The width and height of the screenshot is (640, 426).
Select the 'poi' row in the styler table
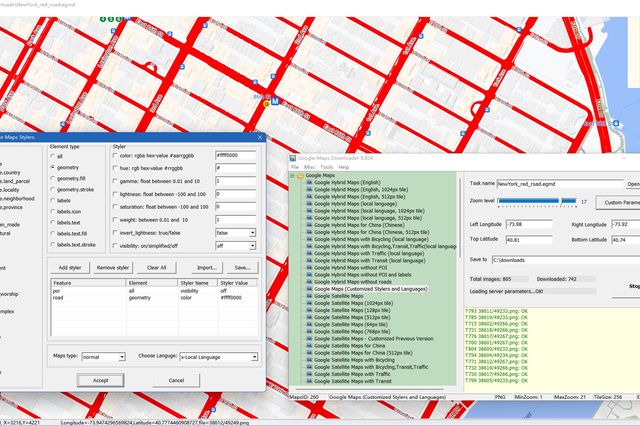[154, 291]
